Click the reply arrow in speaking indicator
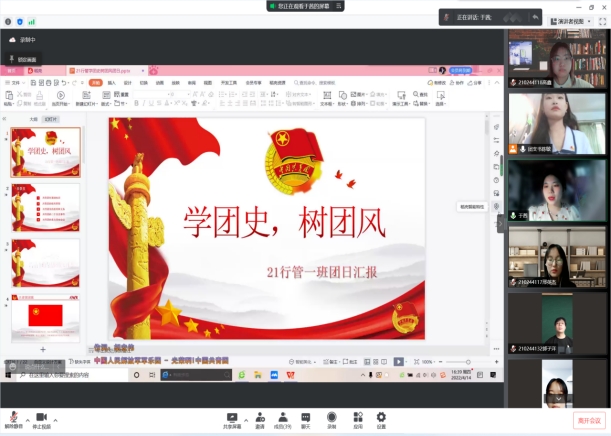 click(x=535, y=17)
